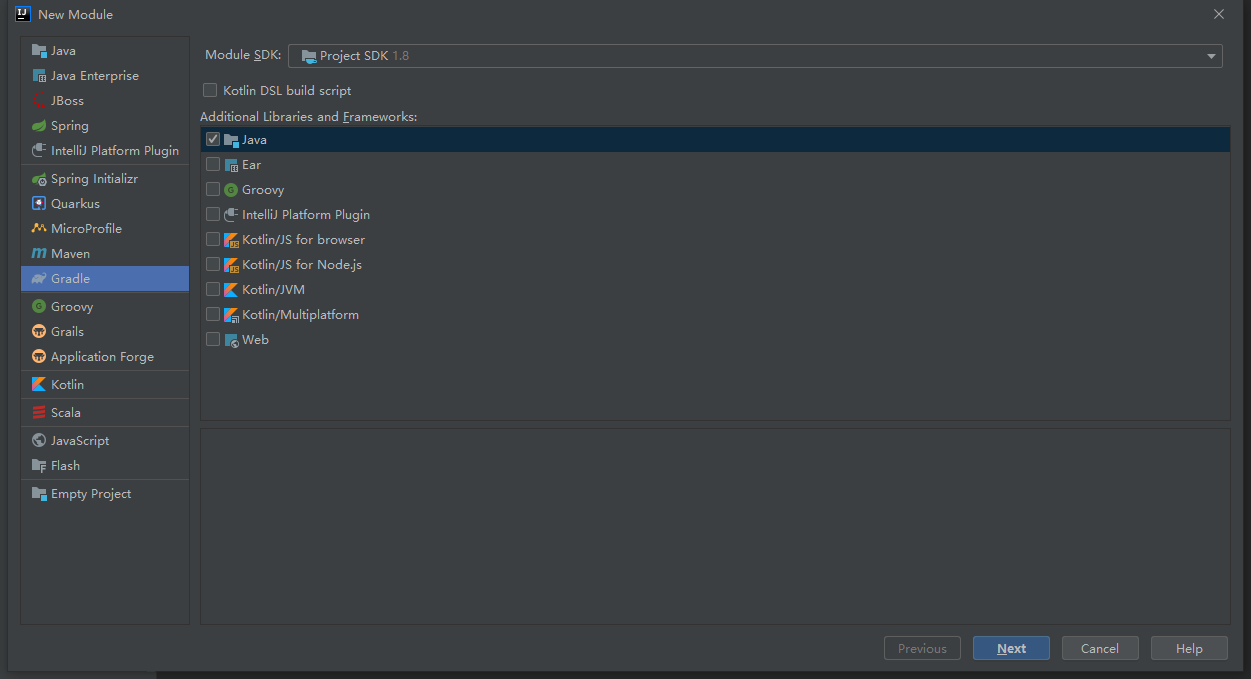Choose the Groovy icon in the sidebar
The width and height of the screenshot is (1251, 679).
click(x=39, y=307)
